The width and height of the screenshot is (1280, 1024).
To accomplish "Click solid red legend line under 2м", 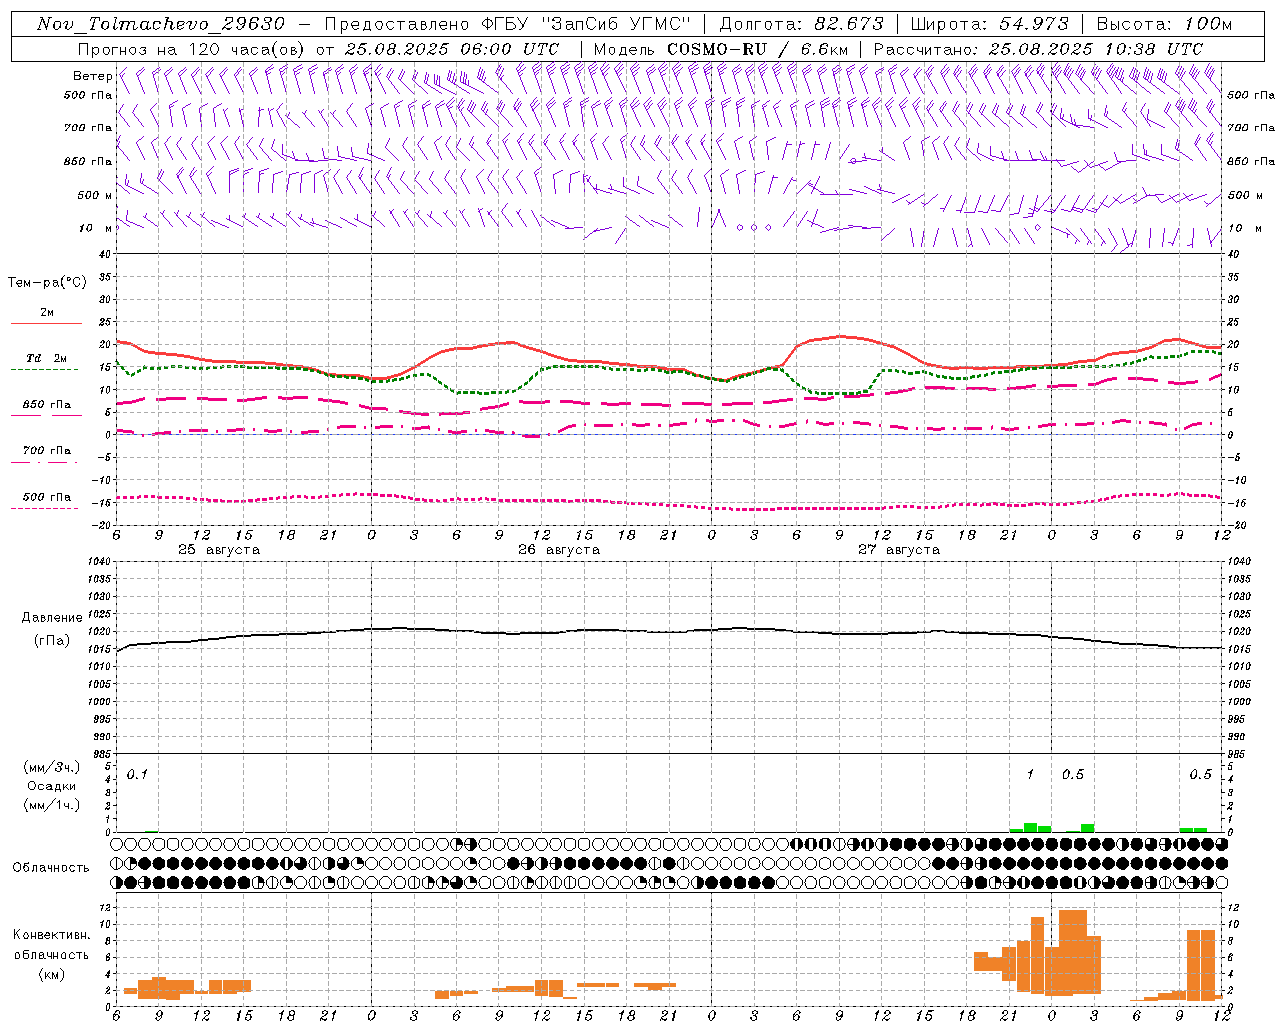I will pyautogui.click(x=45, y=324).
